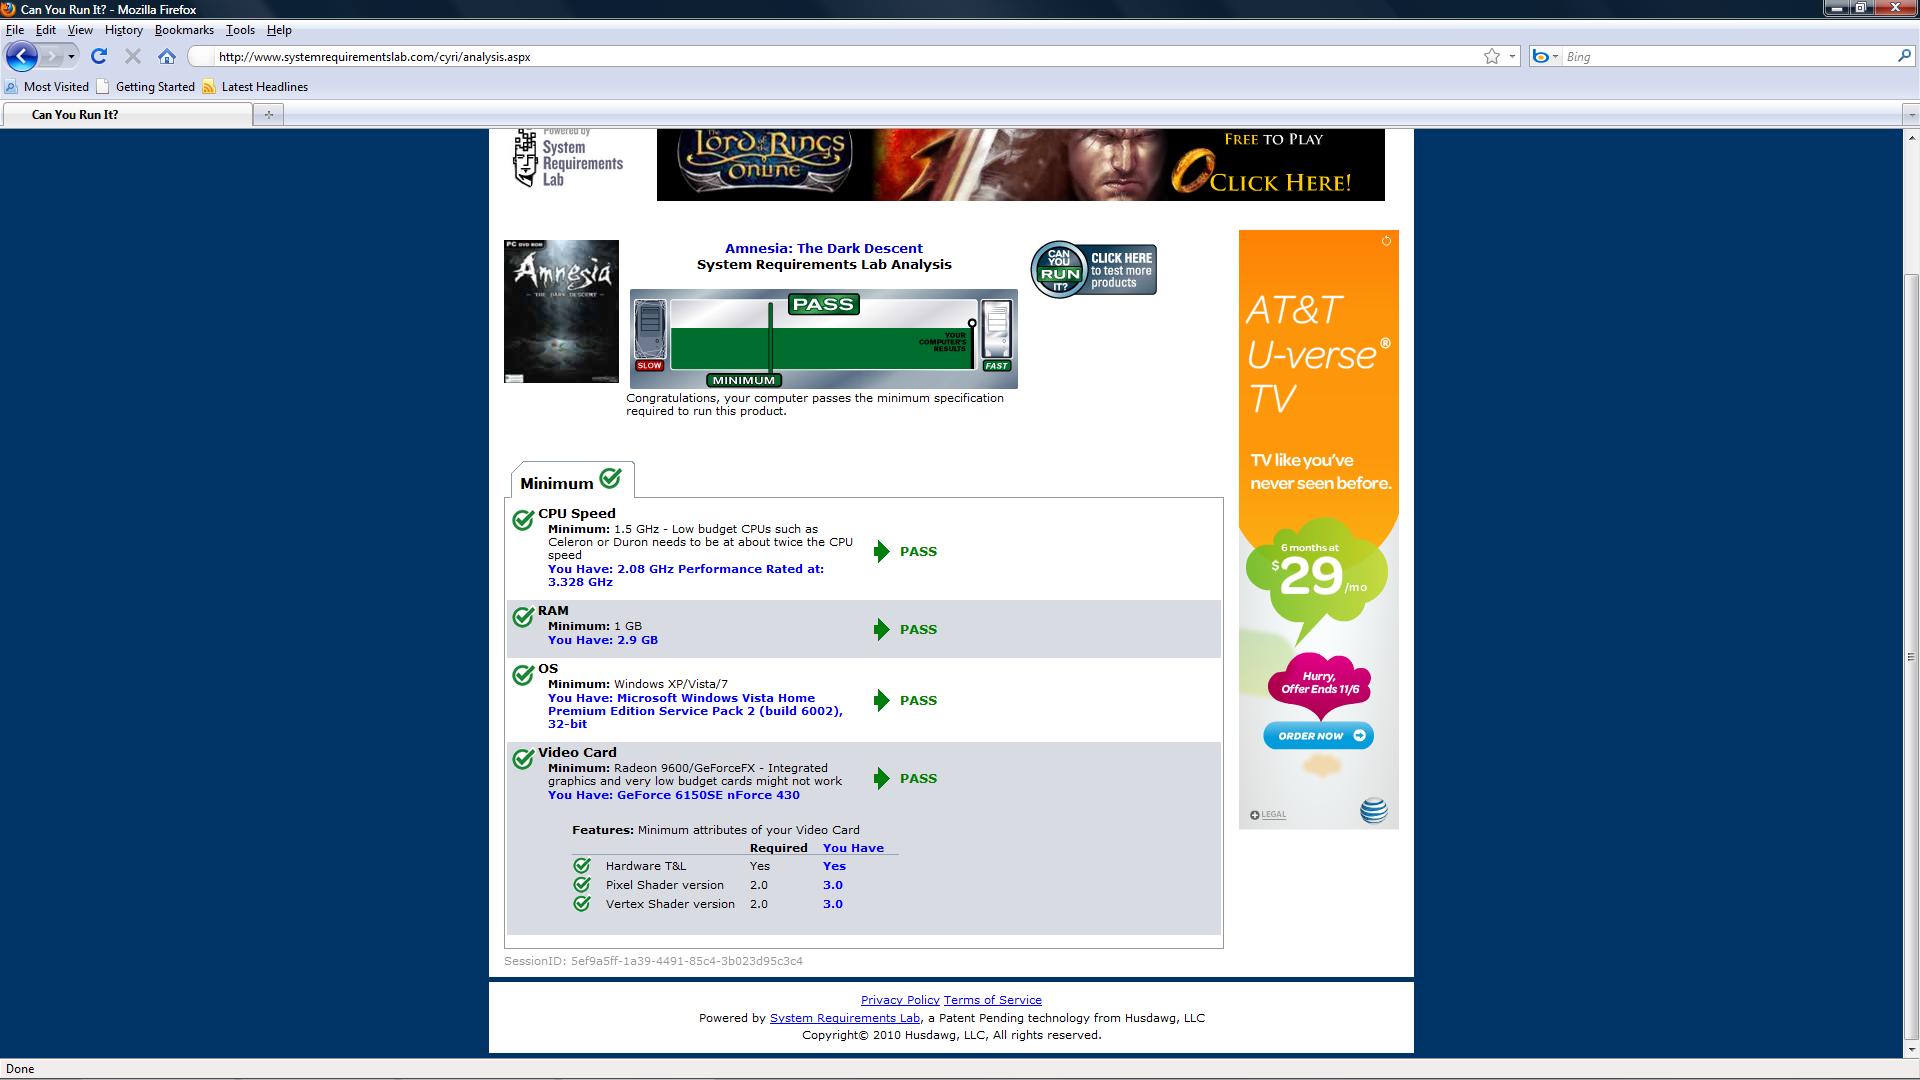Click the CPU Speed green checkmark
This screenshot has width=1920, height=1080.
tap(523, 520)
